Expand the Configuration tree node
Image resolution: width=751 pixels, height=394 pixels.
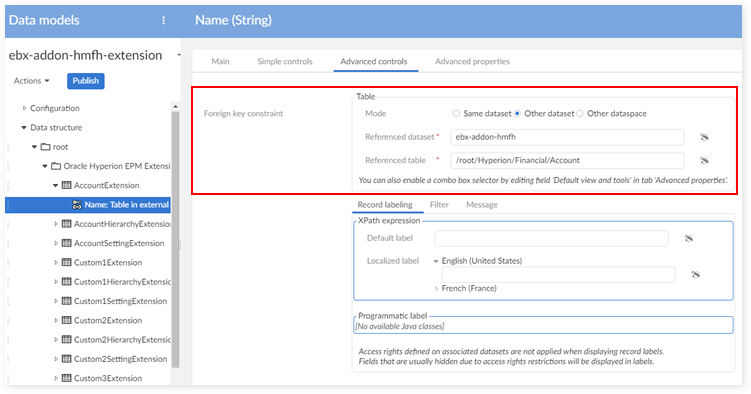24,108
